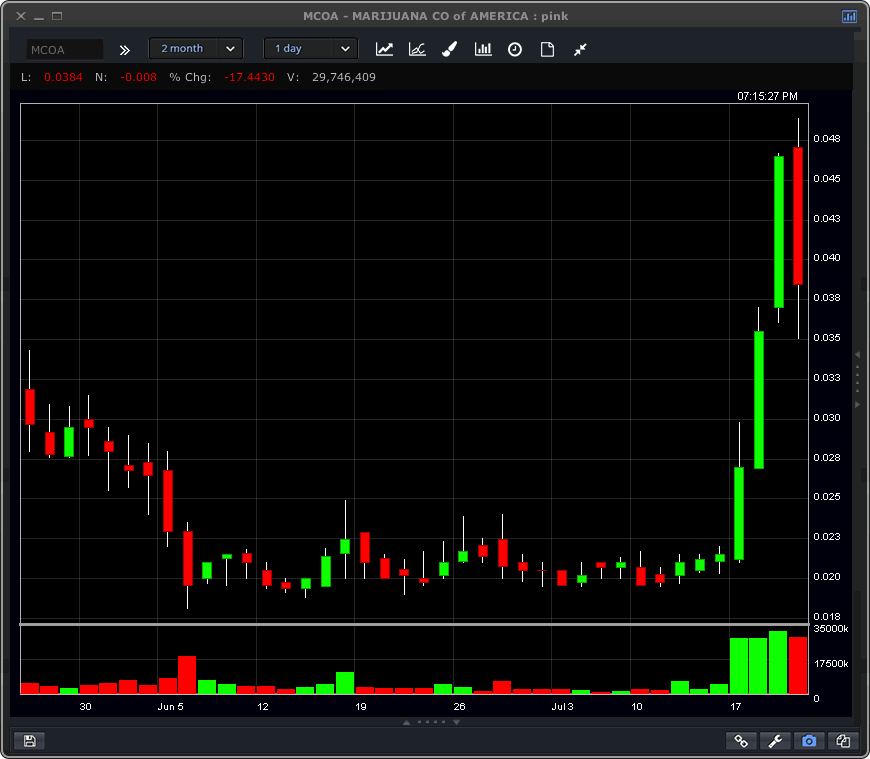Toggle the volume bars chart icon

tap(483, 49)
